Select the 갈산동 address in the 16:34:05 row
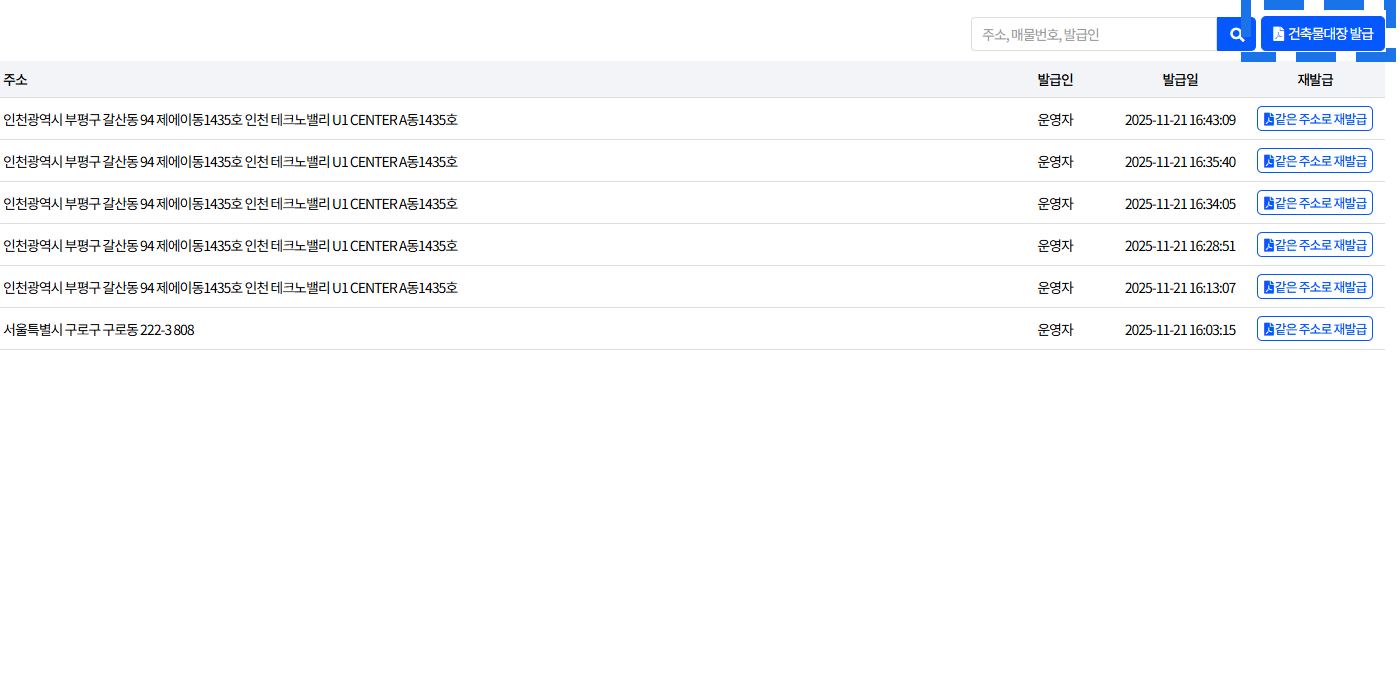The width and height of the screenshot is (1400, 700). pos(230,204)
